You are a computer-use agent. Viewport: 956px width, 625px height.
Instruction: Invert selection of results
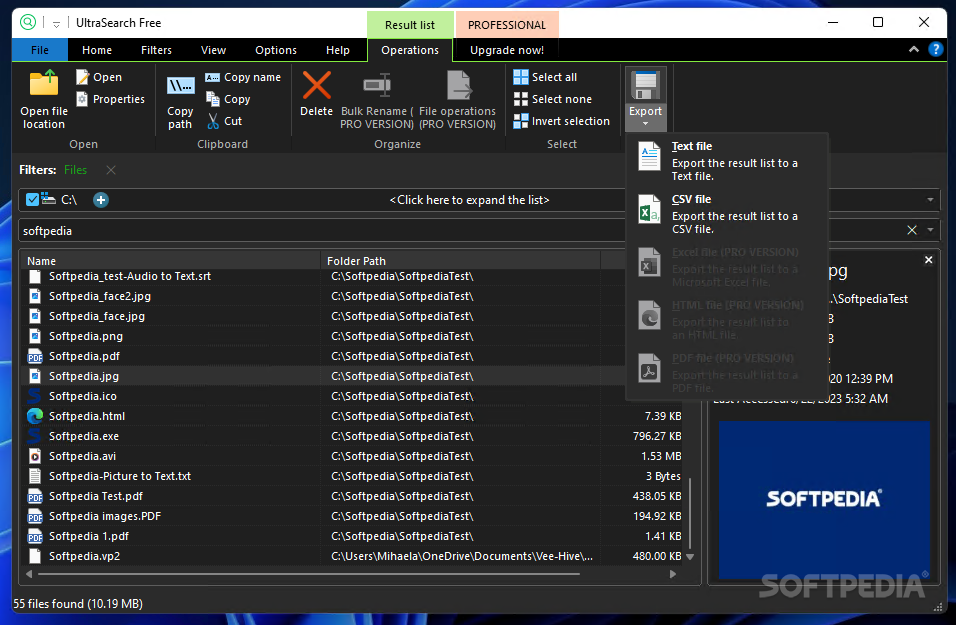(562, 121)
